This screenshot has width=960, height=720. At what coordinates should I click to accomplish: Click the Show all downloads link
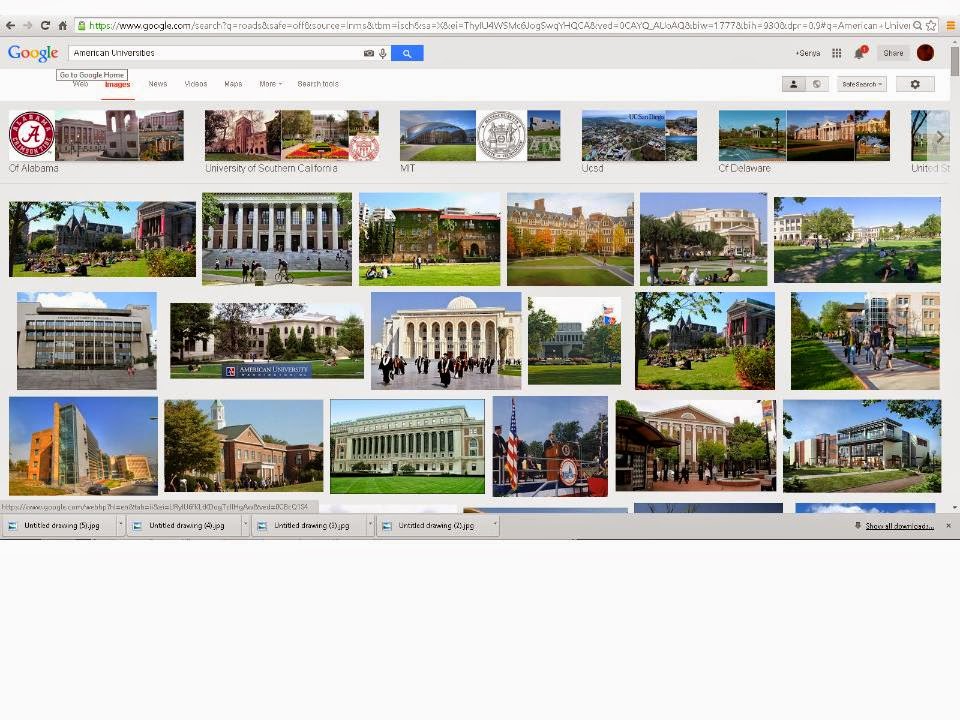pyautogui.click(x=899, y=525)
